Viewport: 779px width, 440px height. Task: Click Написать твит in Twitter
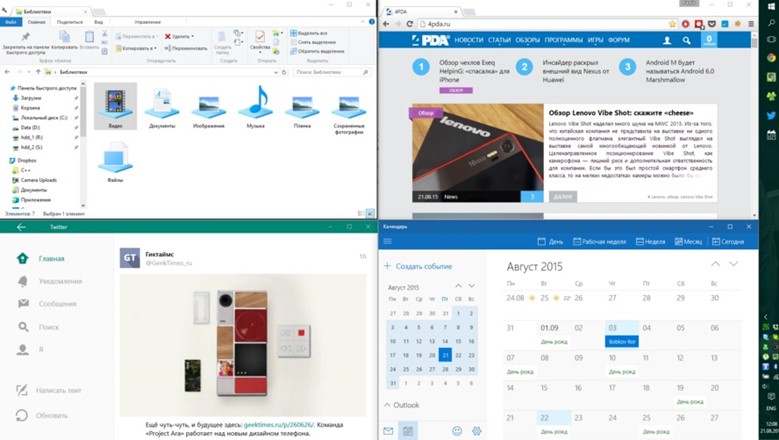point(48,390)
